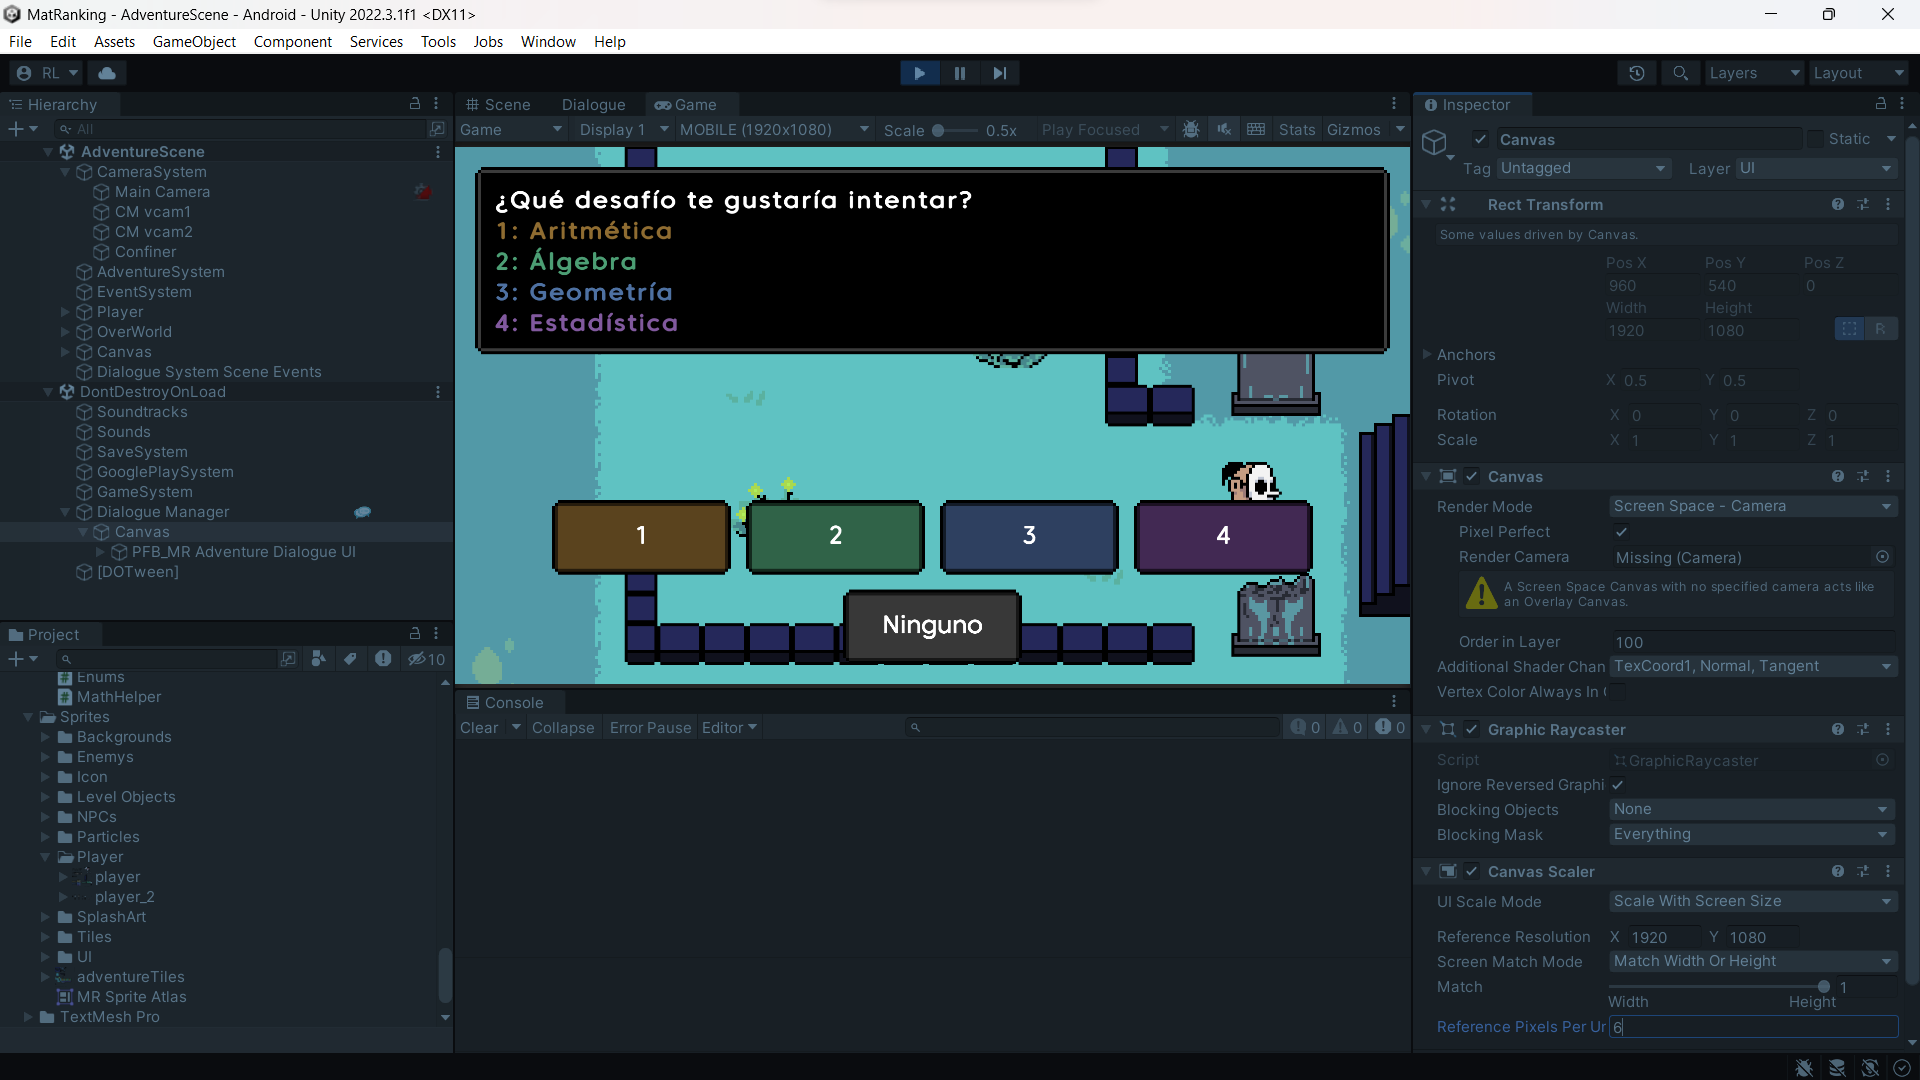1920x1080 pixels.
Task: Toggle the Vertex Color Always In checkbox
Action: coord(1619,692)
